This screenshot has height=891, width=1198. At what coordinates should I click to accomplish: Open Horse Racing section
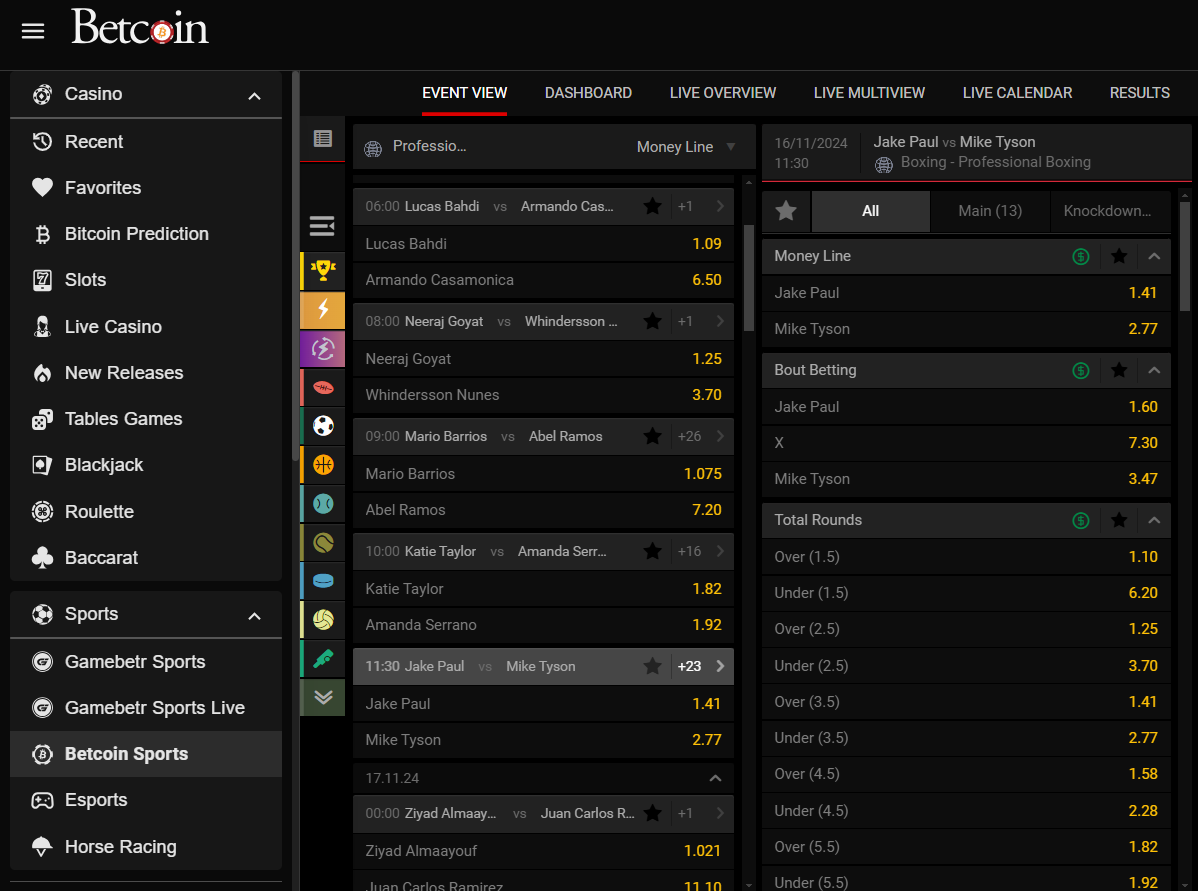[x=146, y=847]
